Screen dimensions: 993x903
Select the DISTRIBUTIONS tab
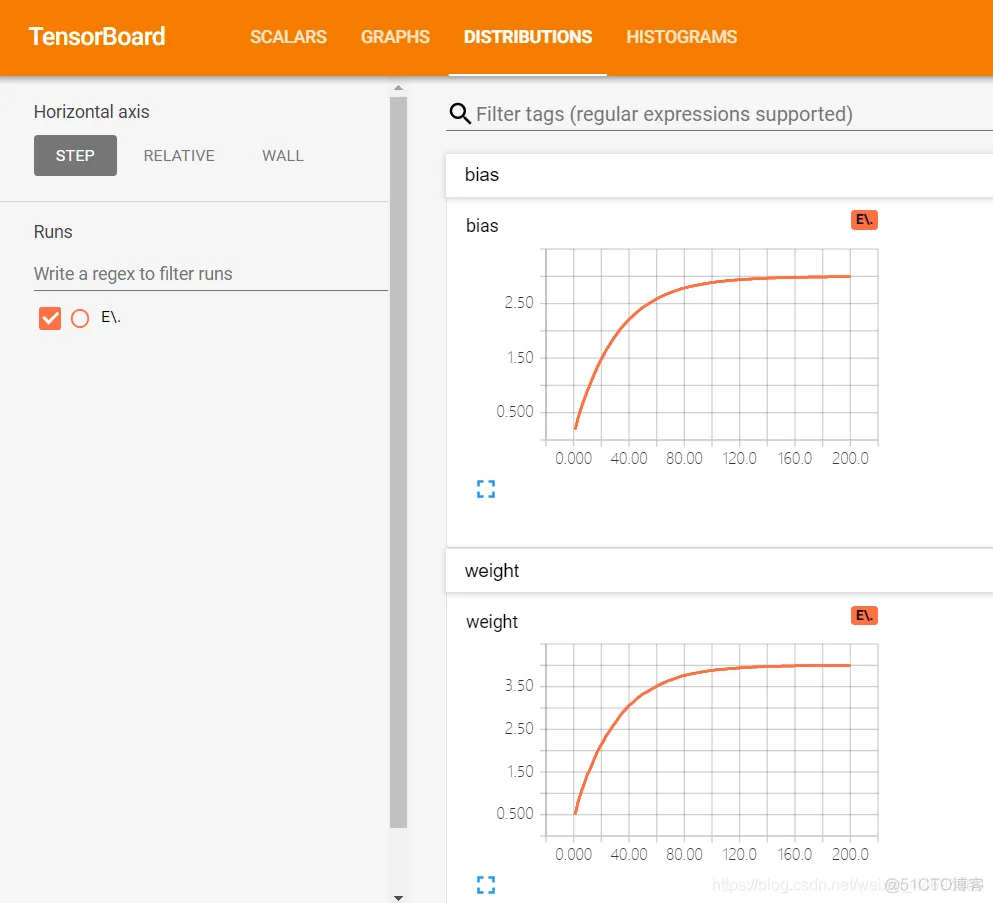coord(528,37)
